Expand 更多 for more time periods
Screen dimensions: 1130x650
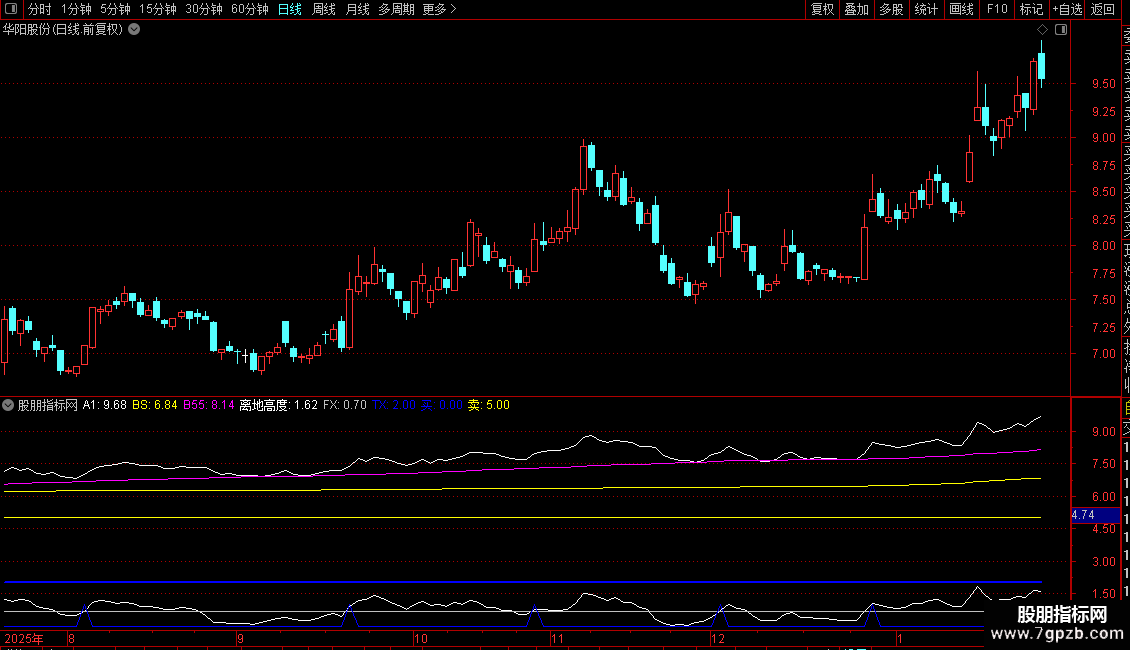click(439, 9)
